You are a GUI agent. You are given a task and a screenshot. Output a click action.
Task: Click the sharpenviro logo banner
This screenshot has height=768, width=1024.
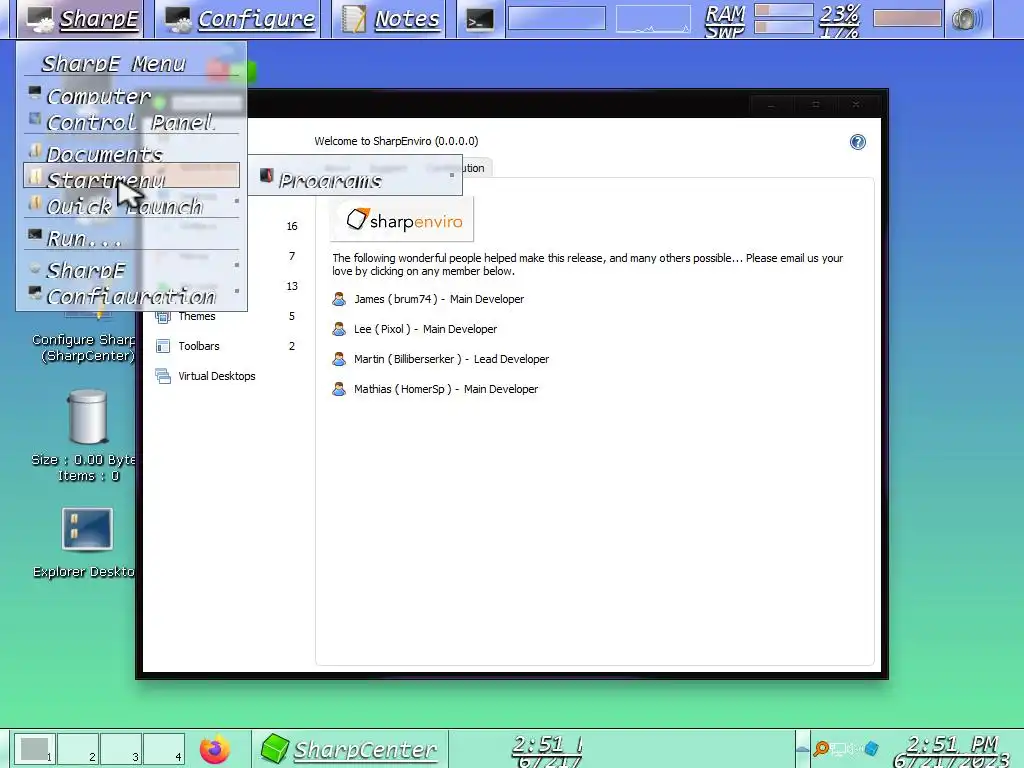point(402,220)
